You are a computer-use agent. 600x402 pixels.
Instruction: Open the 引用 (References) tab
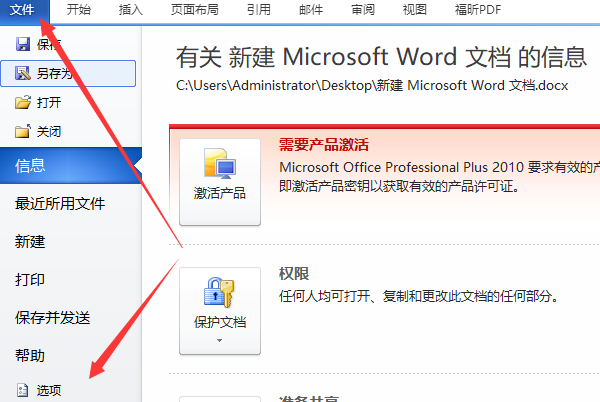click(259, 10)
